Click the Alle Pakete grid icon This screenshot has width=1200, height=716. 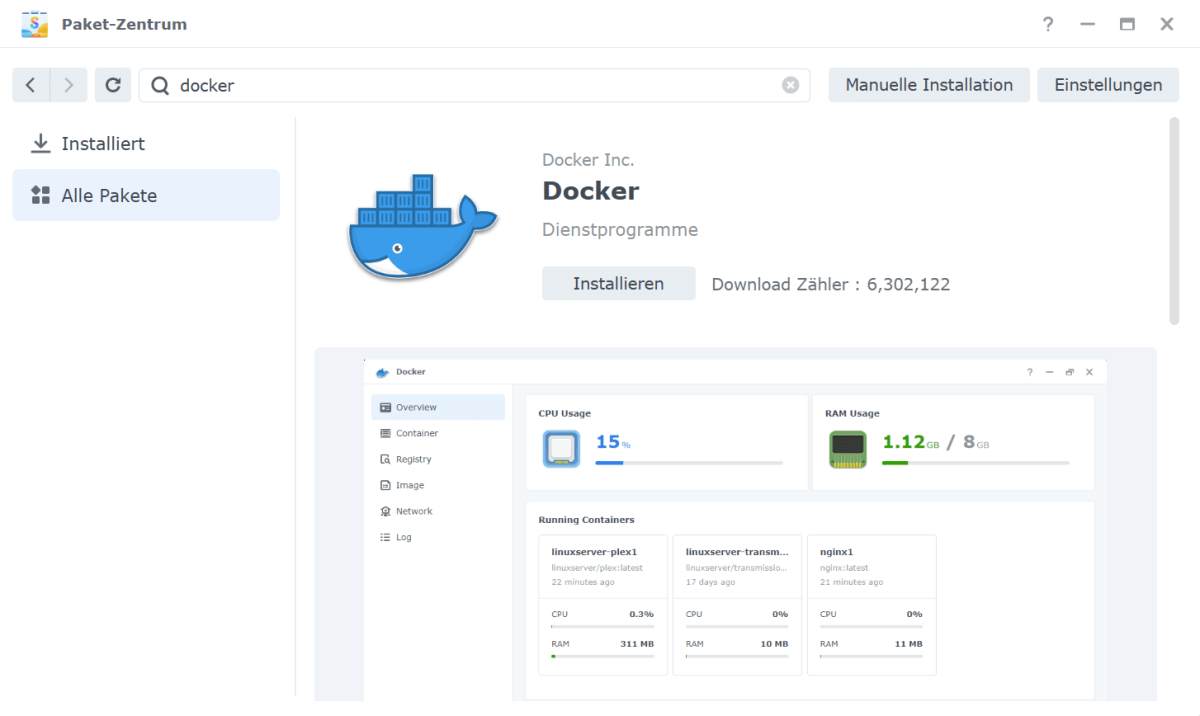click(41, 195)
